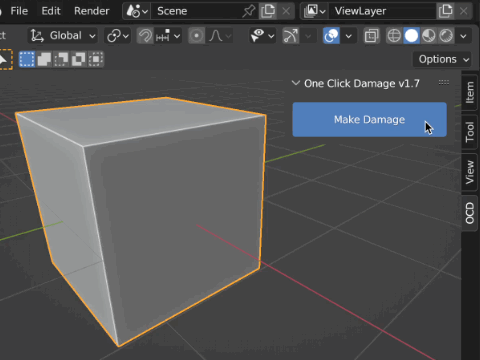Choose subtract selection mode
The width and height of the screenshot is (480, 360).
click(x=61, y=59)
